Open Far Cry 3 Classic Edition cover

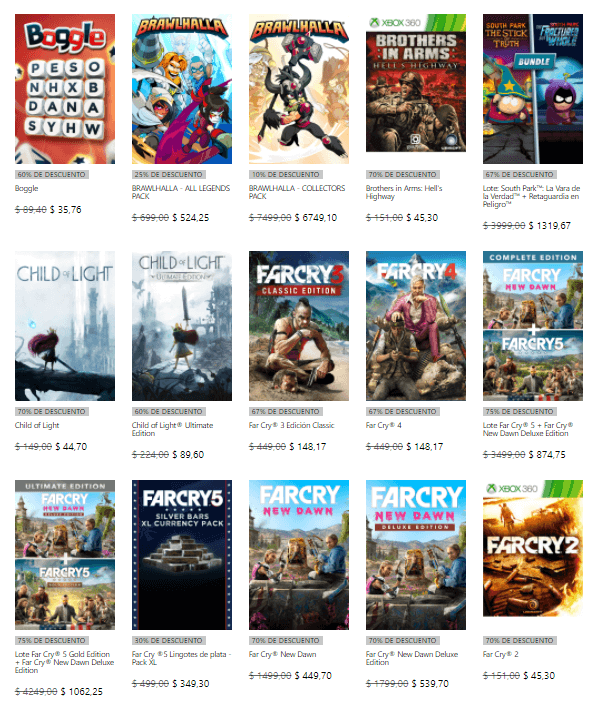(x=299, y=326)
